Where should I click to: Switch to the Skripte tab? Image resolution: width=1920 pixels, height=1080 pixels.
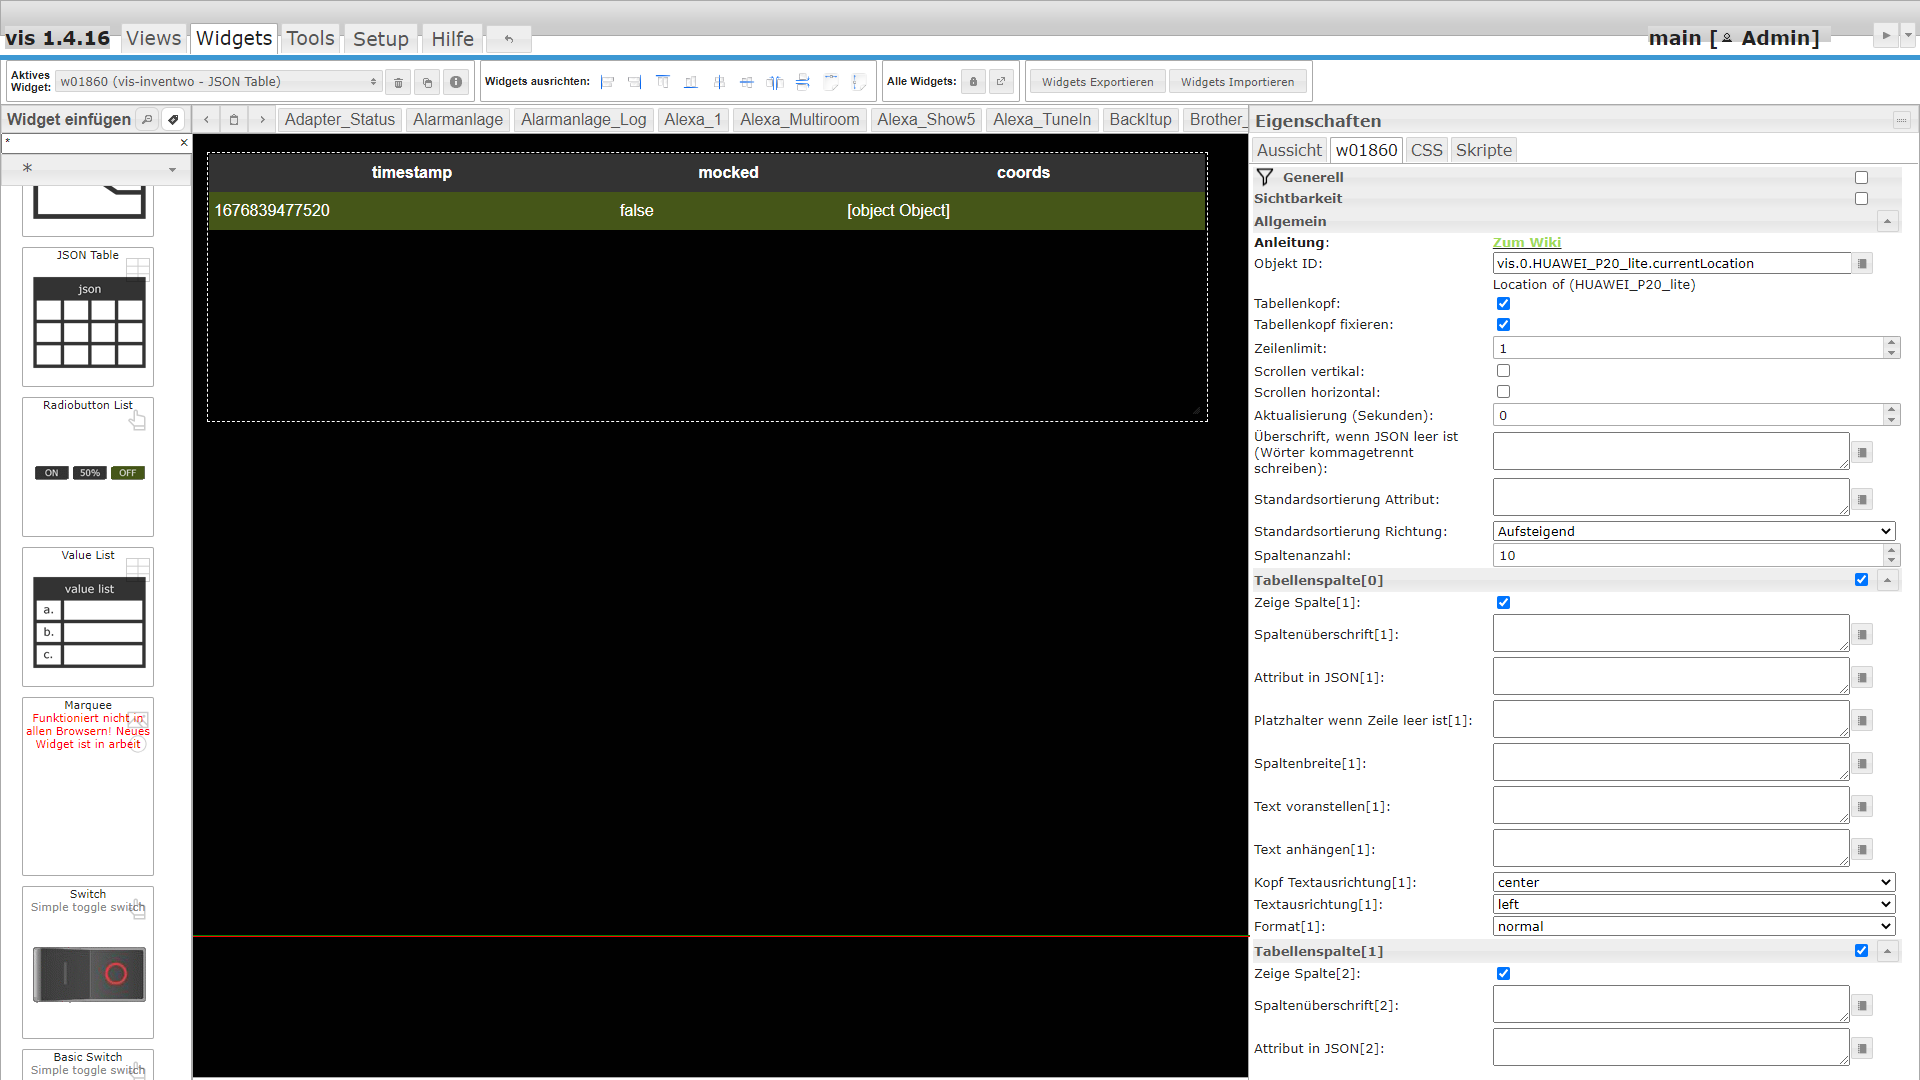[x=1484, y=150]
